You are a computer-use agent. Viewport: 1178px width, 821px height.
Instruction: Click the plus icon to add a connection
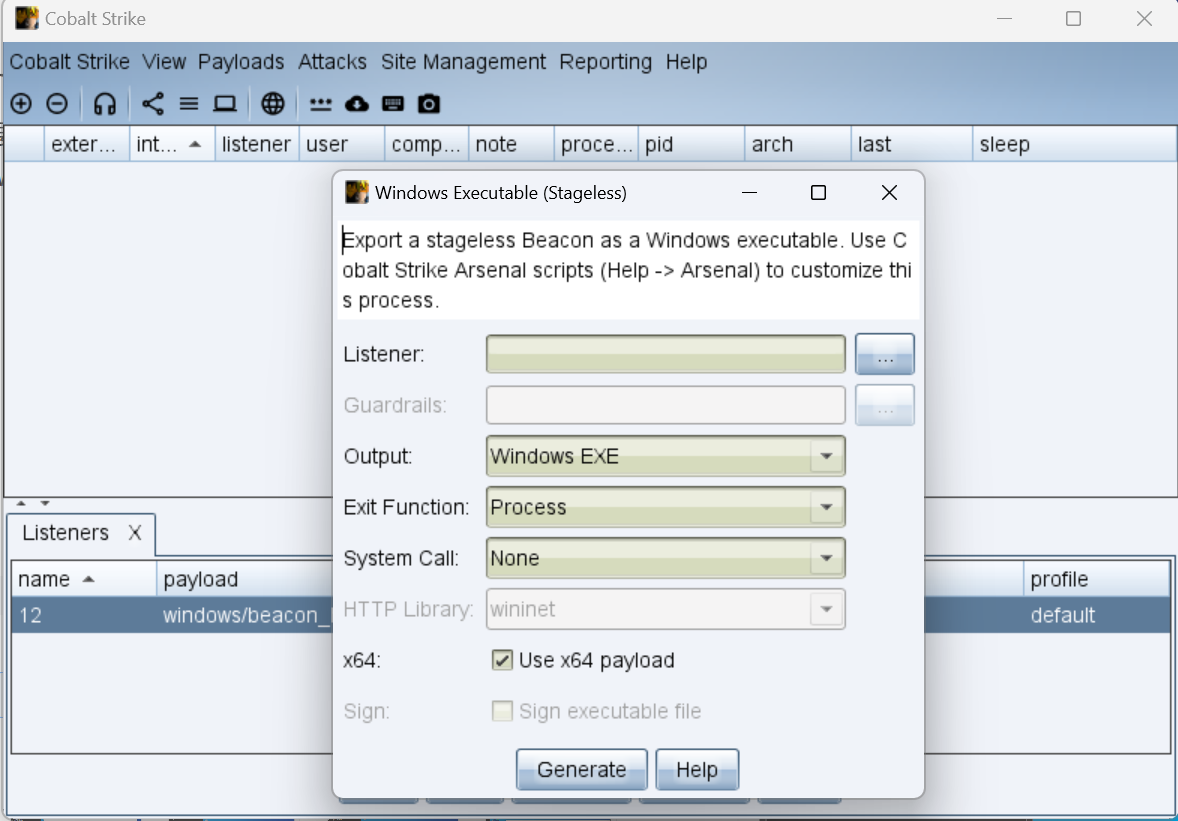(x=21, y=104)
